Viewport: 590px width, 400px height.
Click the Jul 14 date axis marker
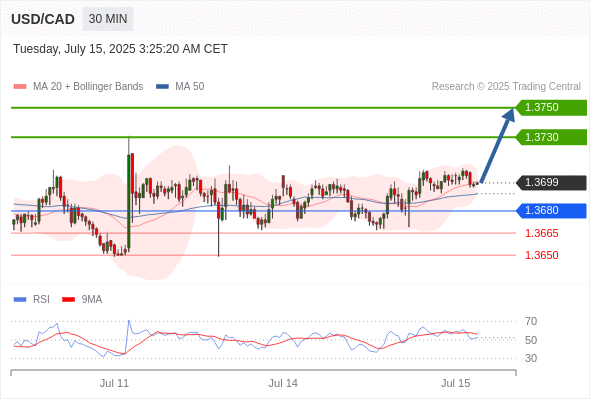click(283, 383)
